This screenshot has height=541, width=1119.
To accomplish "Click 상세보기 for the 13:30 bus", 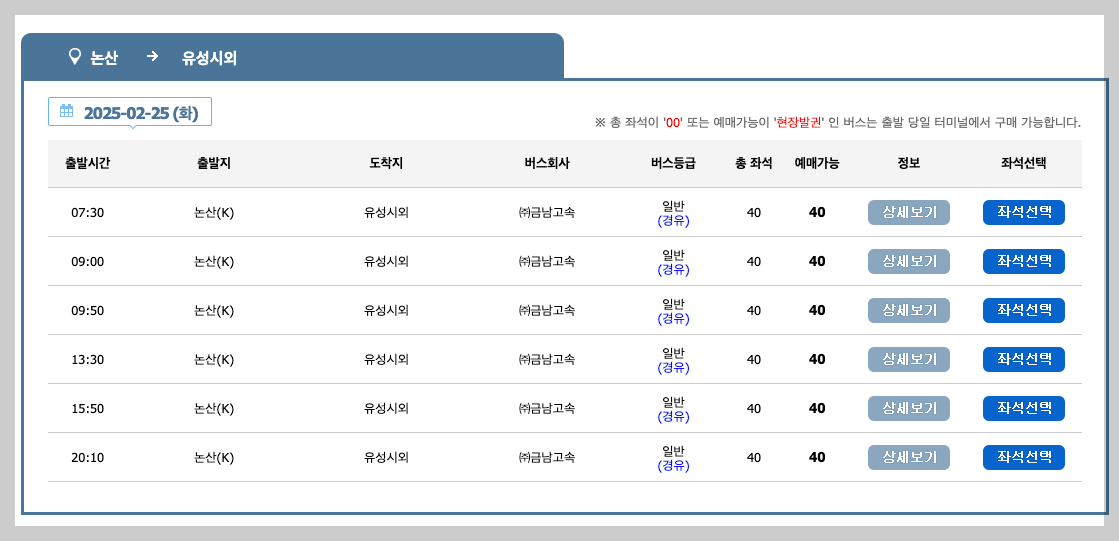I will [x=908, y=360].
